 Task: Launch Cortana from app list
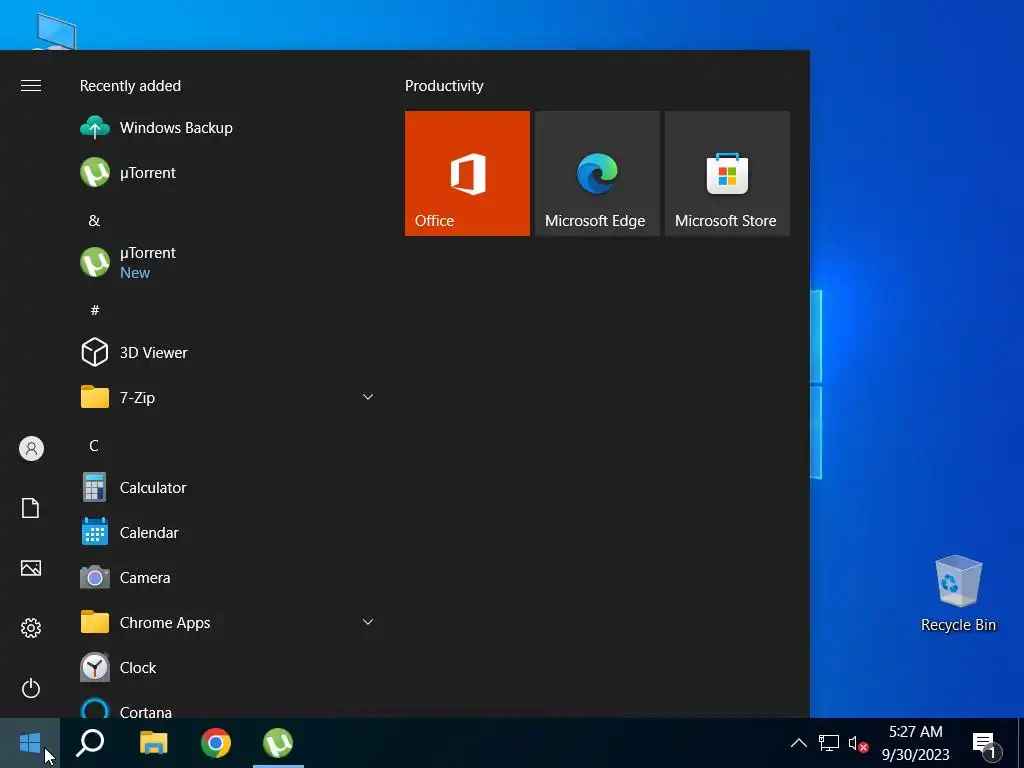pos(227,708)
